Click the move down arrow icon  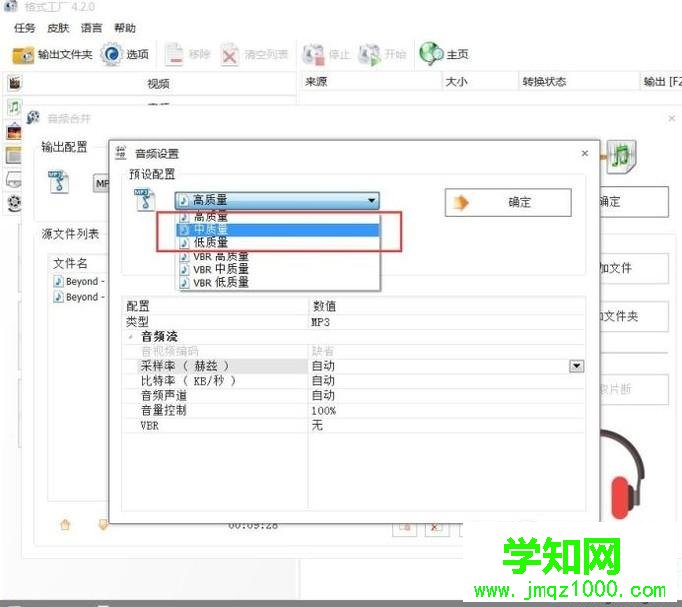pos(103,525)
